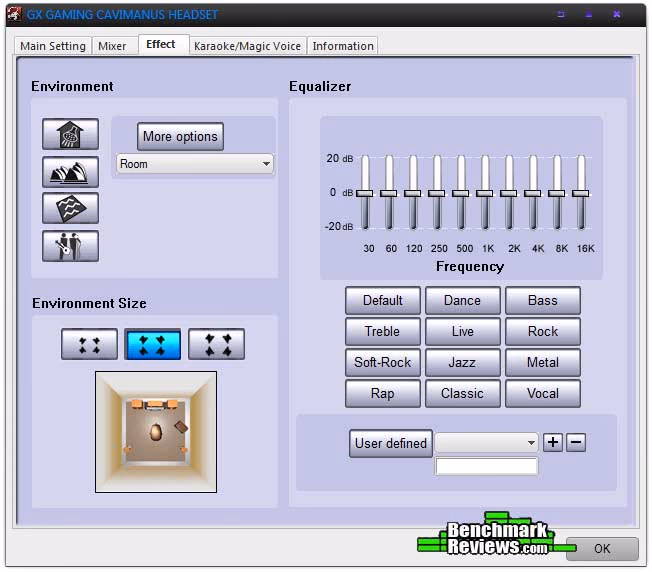652x572 pixels.
Task: Choose the medium environment size button
Action: (x=153, y=344)
